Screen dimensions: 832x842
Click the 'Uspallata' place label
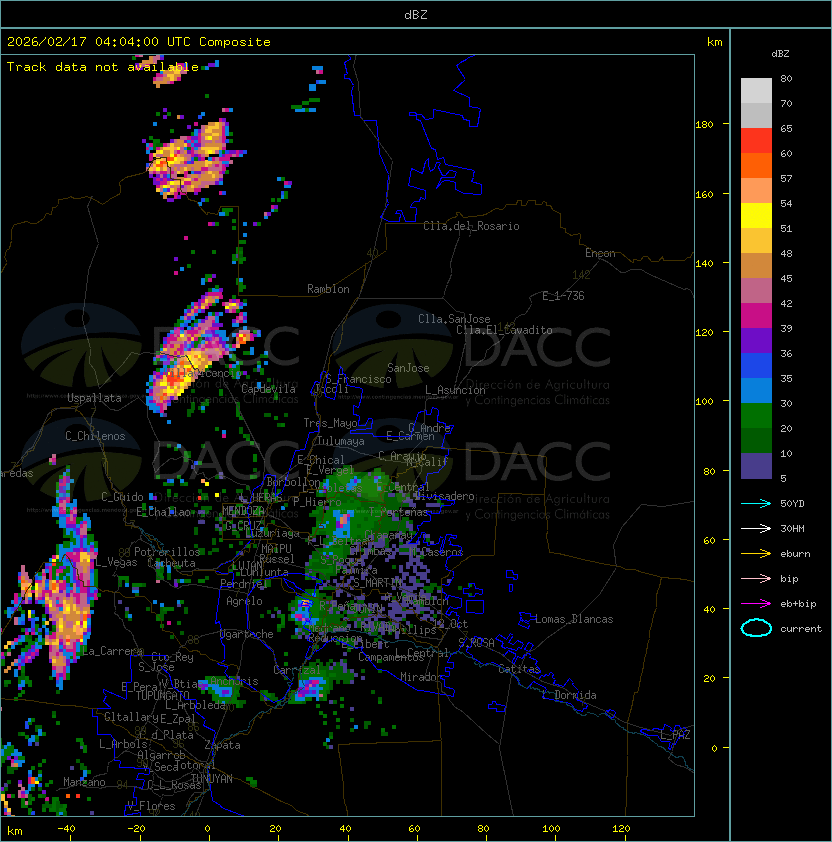coord(94,398)
